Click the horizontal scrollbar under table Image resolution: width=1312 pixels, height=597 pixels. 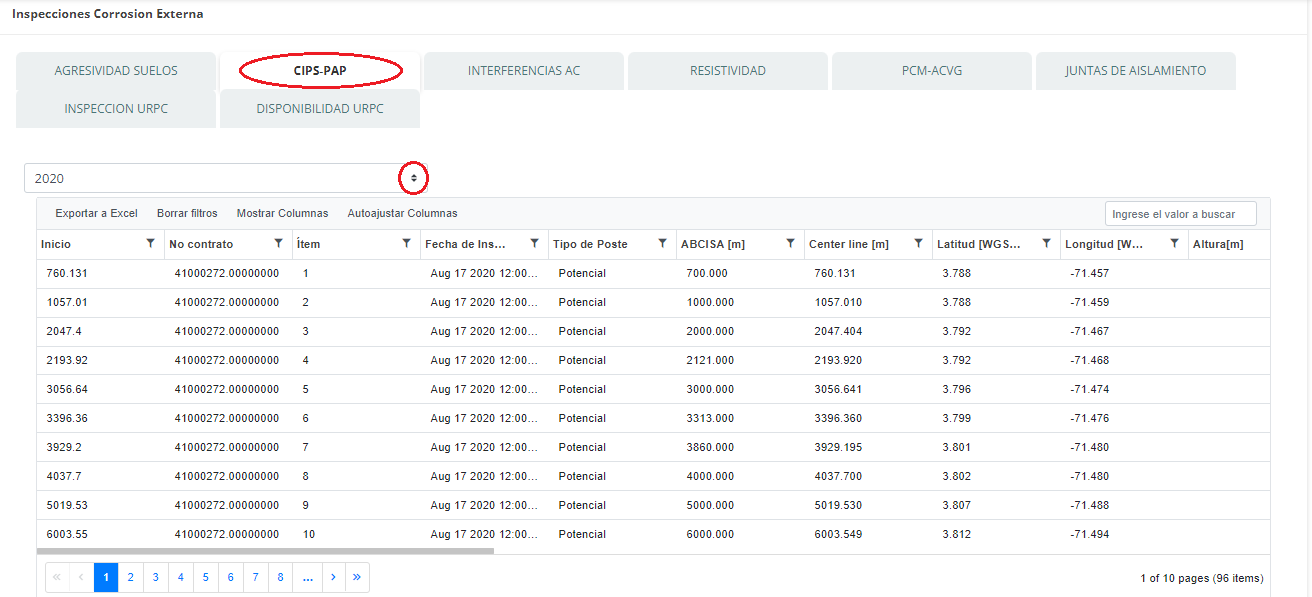click(265, 550)
